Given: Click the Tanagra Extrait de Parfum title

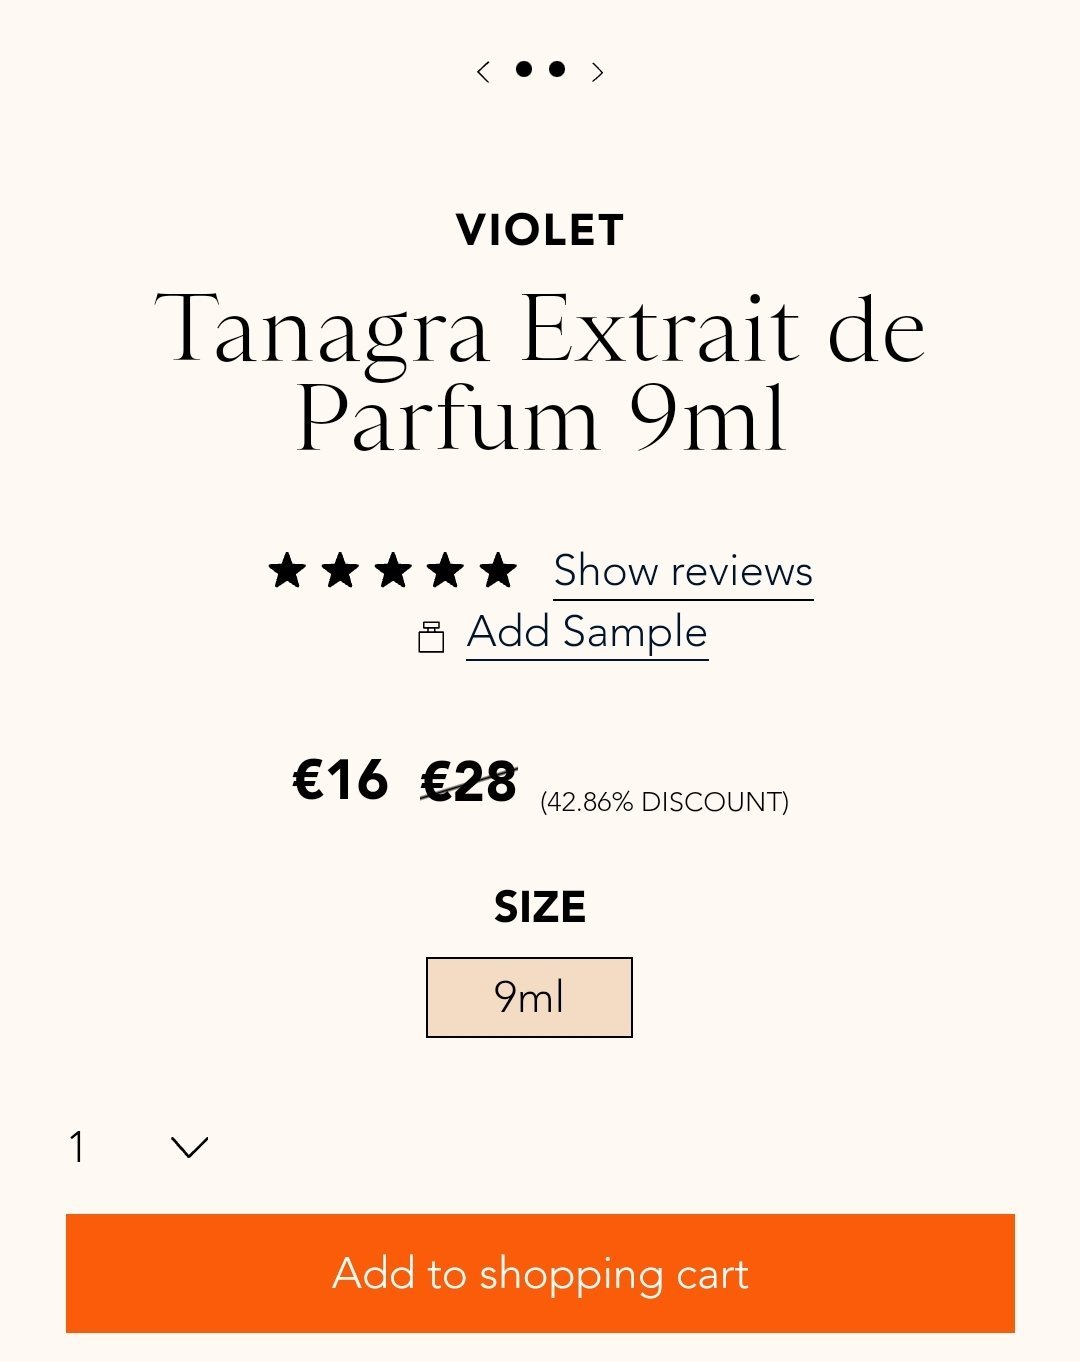Looking at the screenshot, I should point(540,372).
